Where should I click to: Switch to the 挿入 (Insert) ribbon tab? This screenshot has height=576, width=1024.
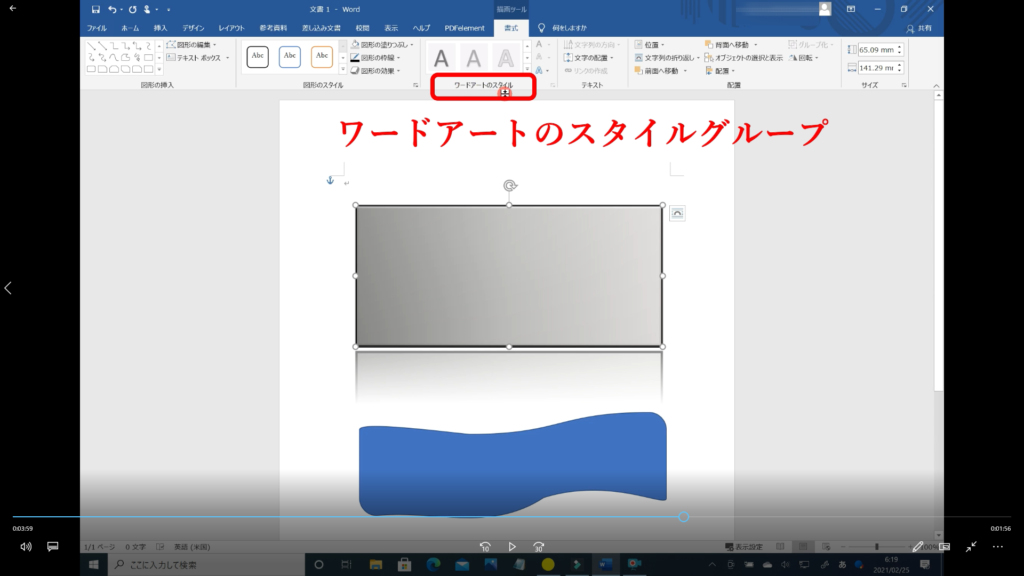[160, 28]
